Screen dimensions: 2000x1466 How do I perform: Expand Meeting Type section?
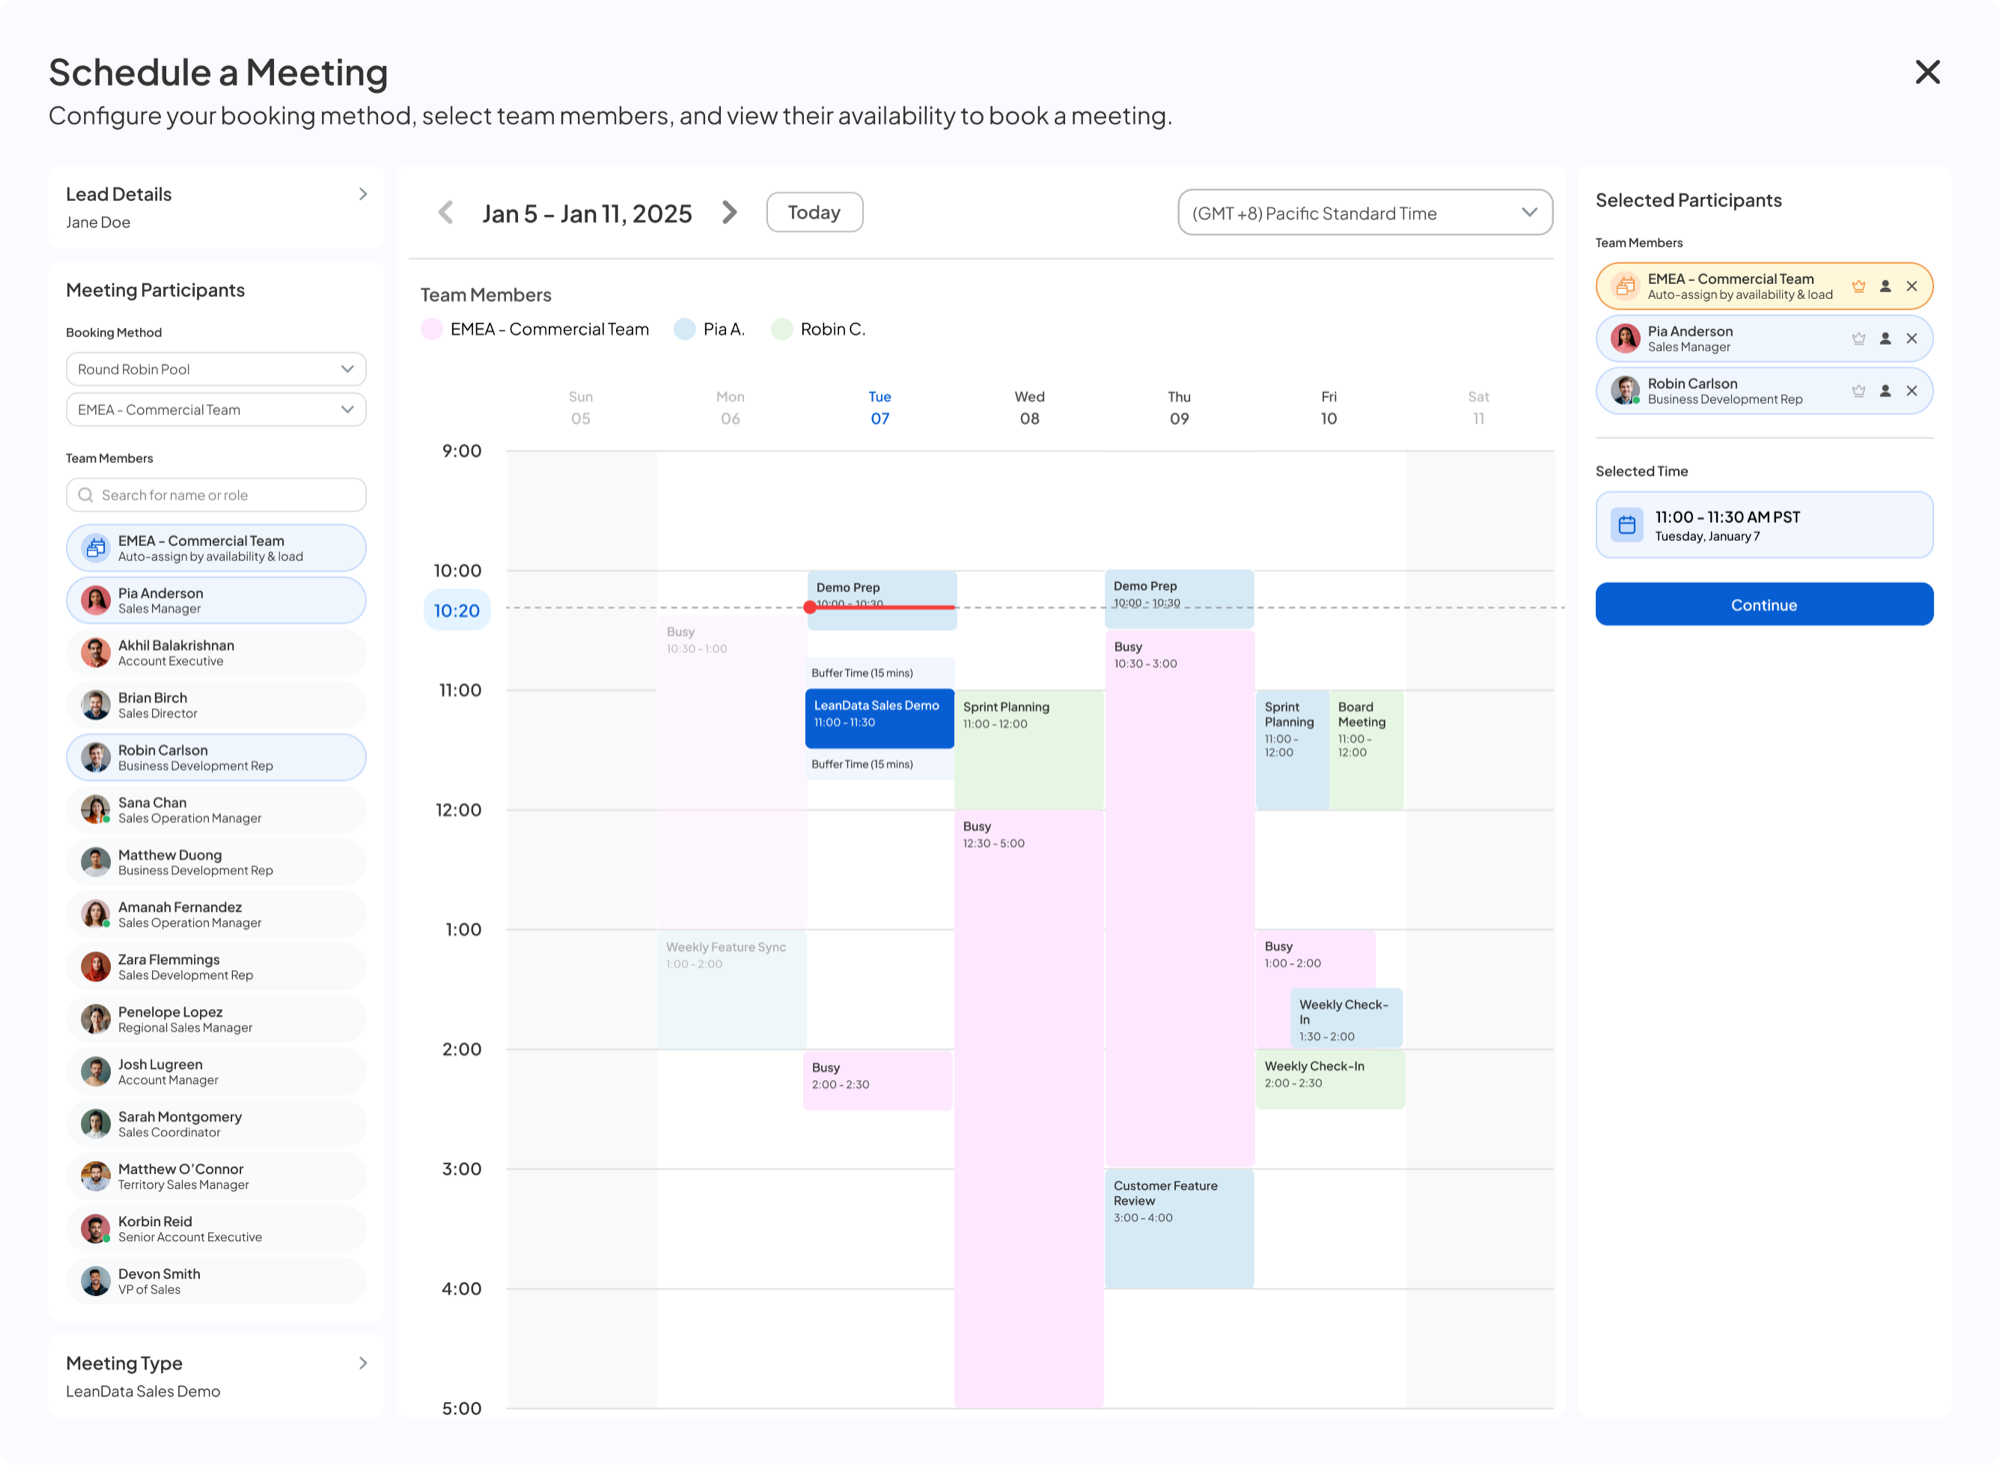[363, 1363]
